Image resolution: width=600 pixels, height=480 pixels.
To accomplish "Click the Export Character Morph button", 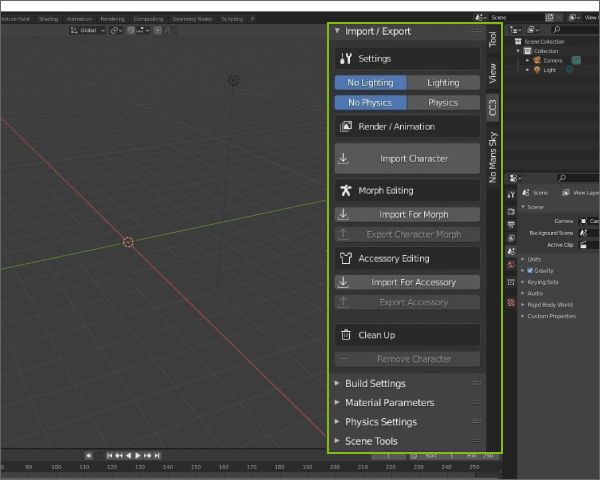I will coord(407,234).
